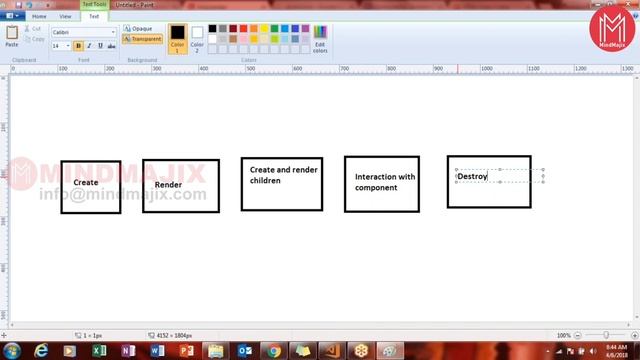
Task: Pick the green color swatch
Action: click(274, 28)
